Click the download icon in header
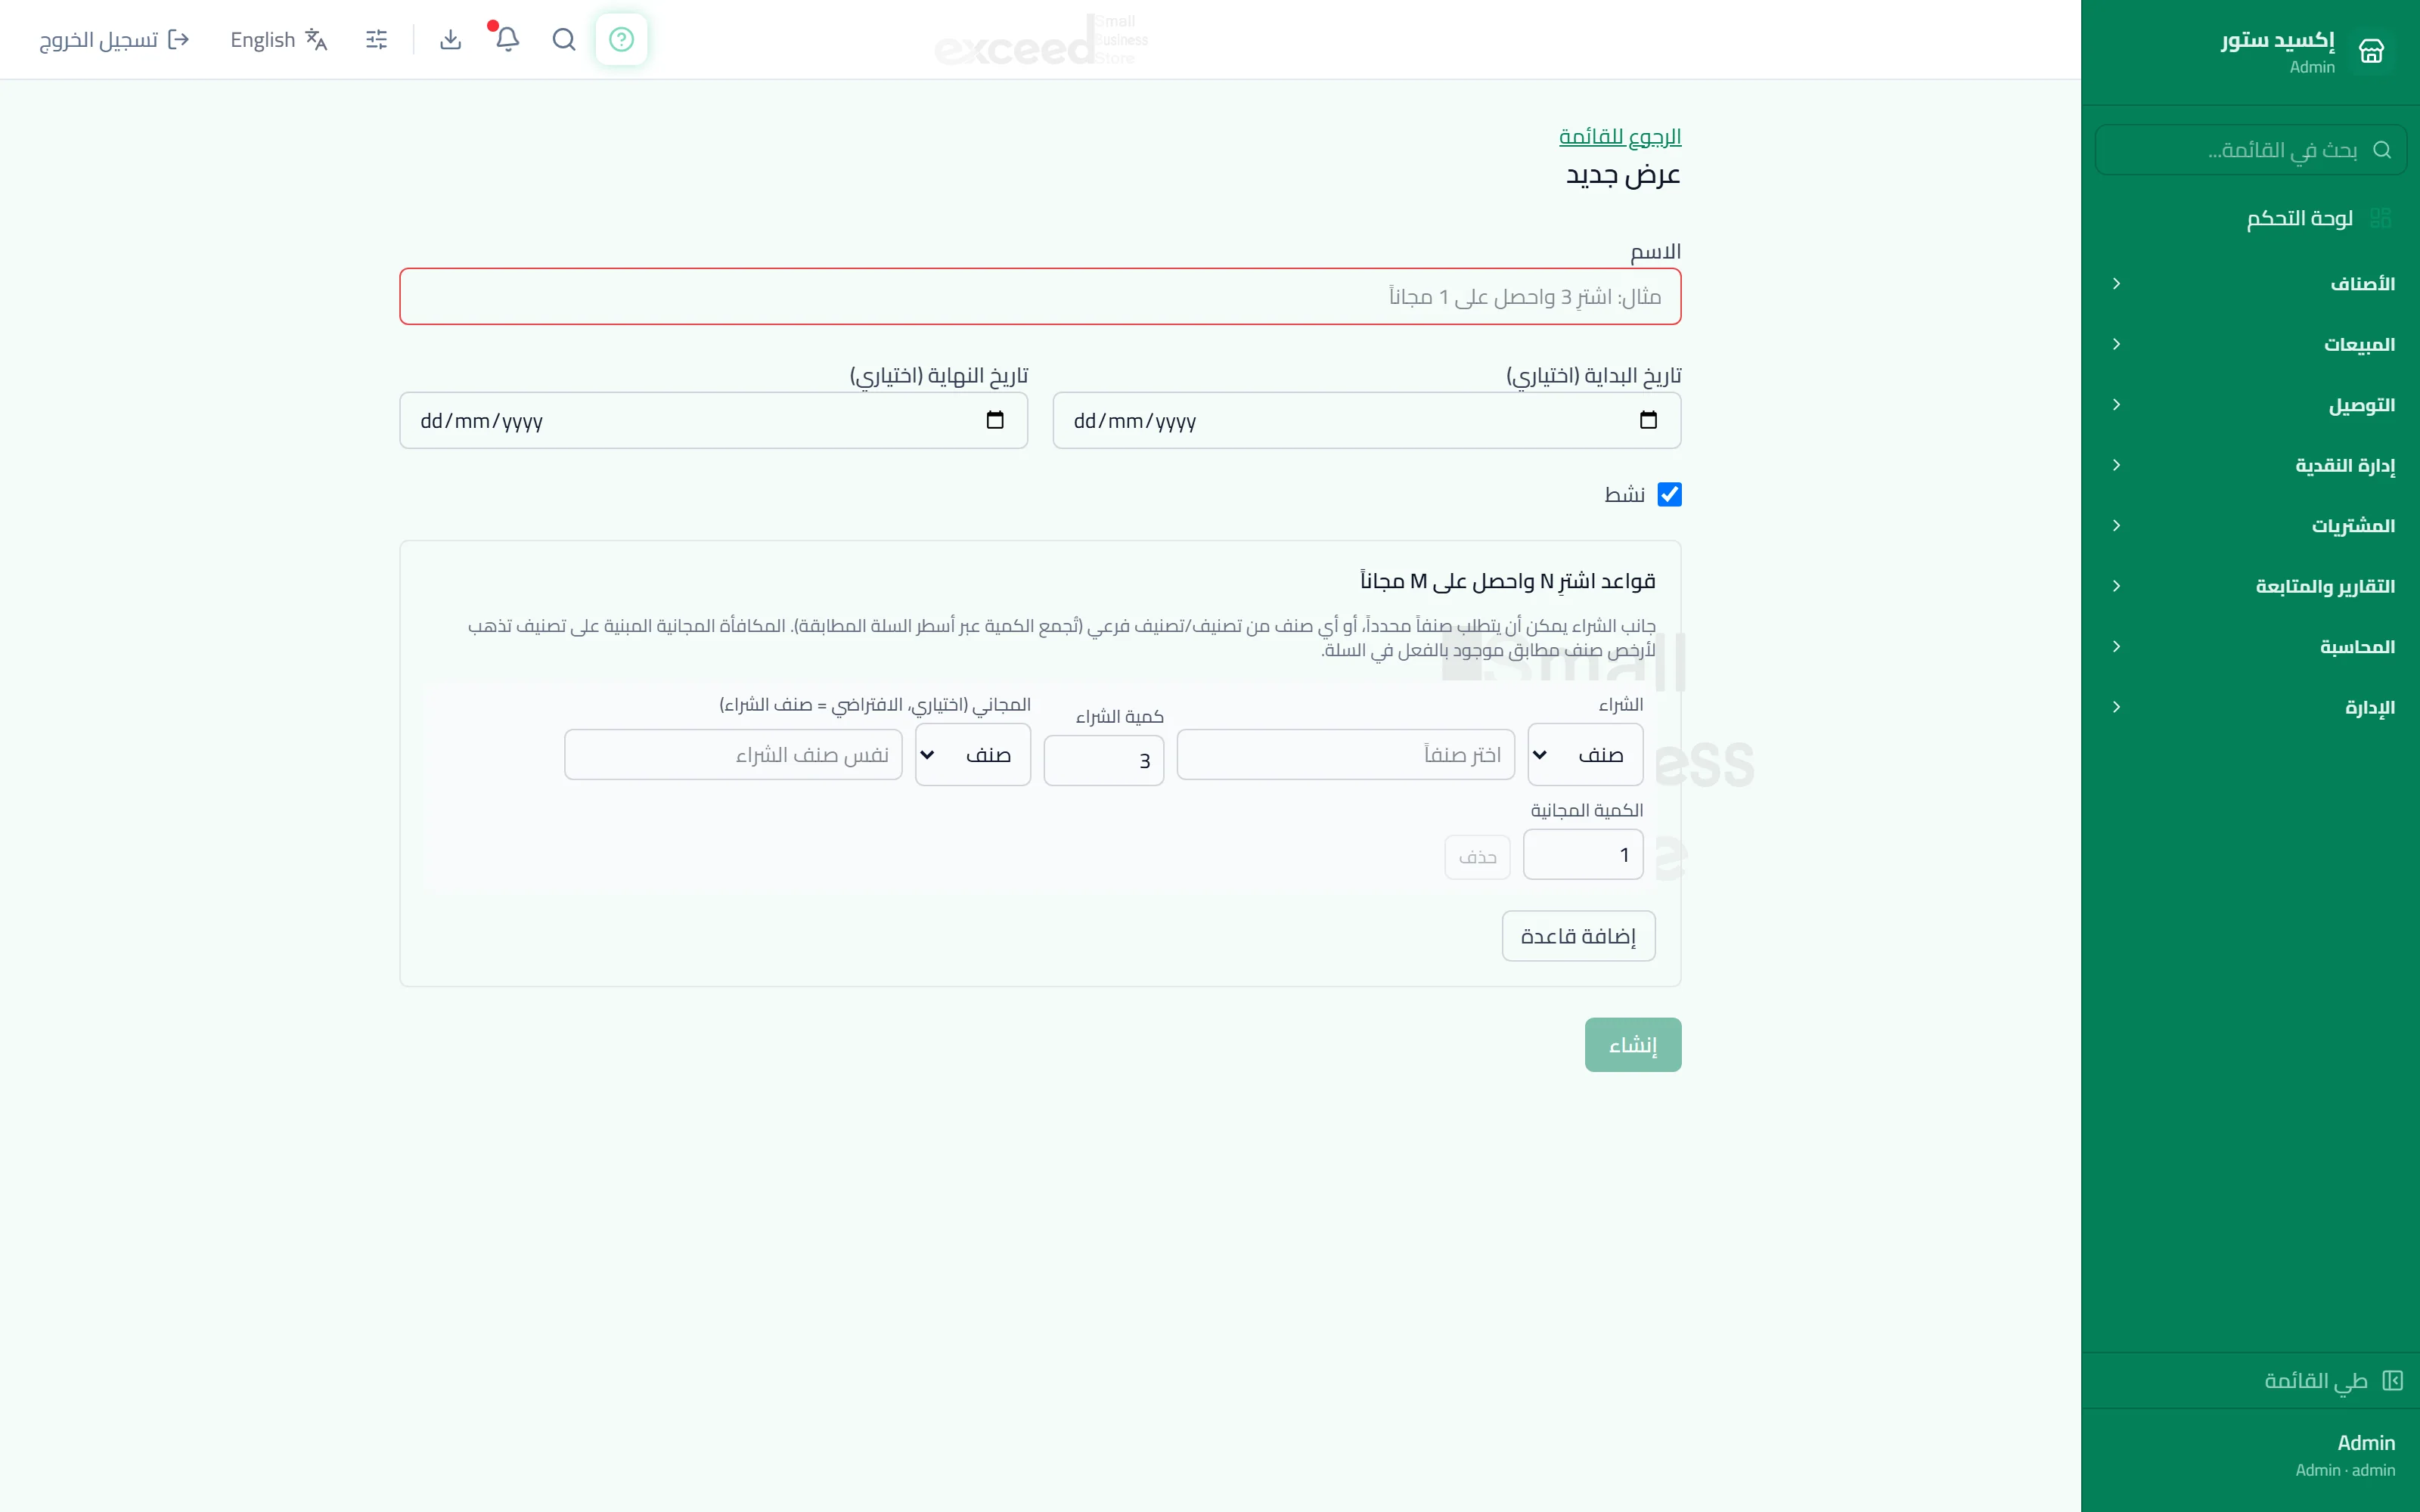This screenshot has height=1512, width=2420. pyautogui.click(x=450, y=39)
